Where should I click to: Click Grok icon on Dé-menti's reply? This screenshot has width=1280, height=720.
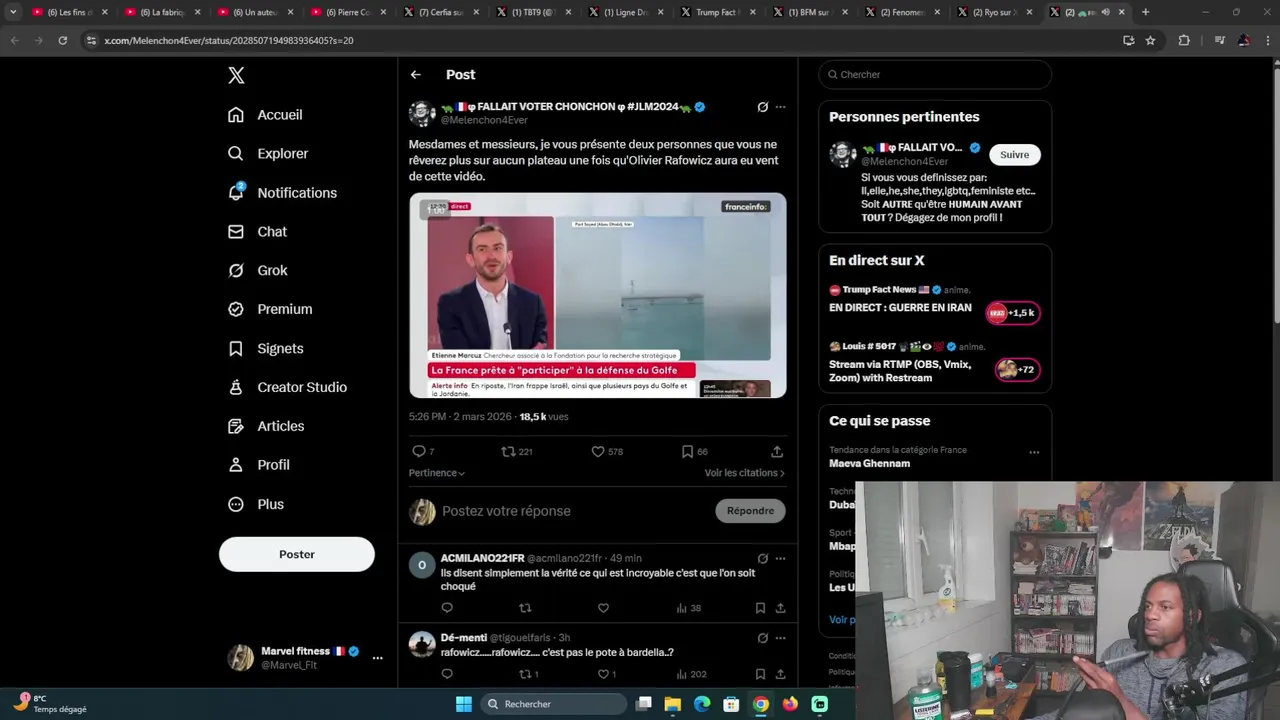(763, 638)
